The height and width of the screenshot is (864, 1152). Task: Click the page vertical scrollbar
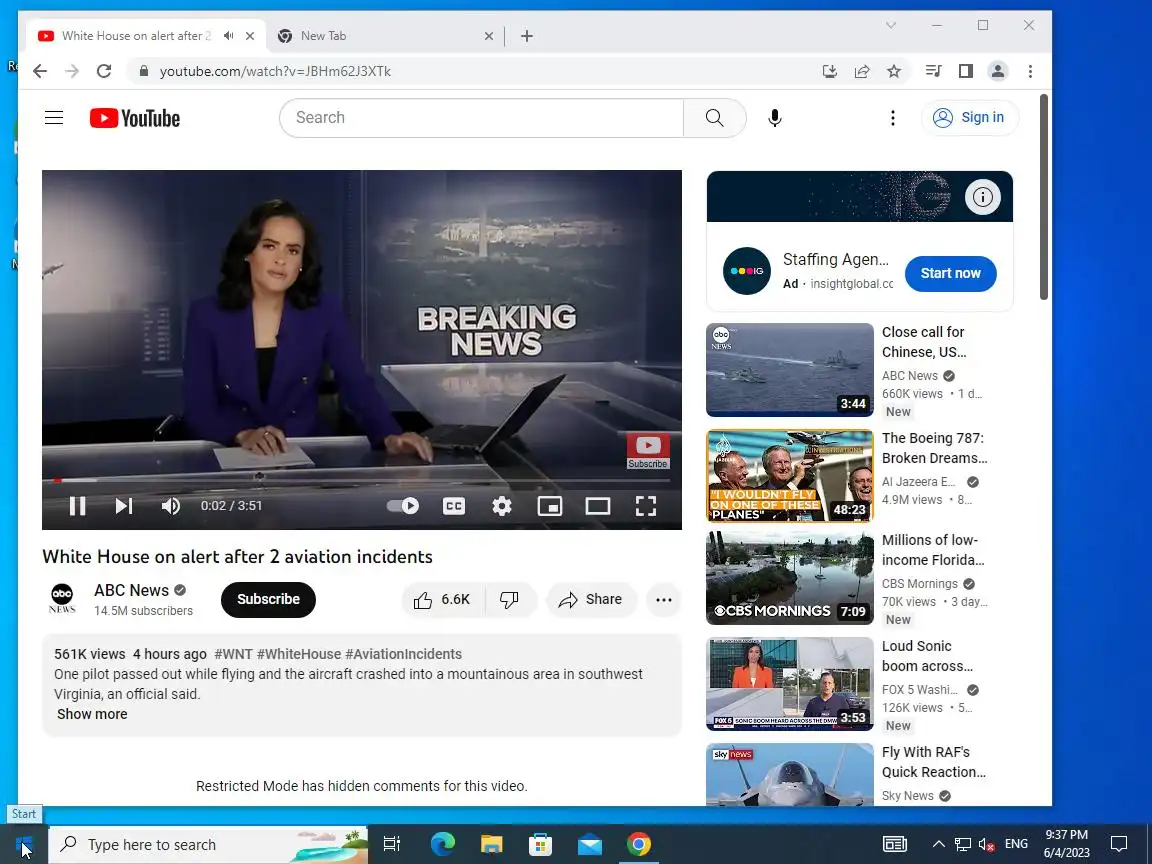click(1044, 197)
